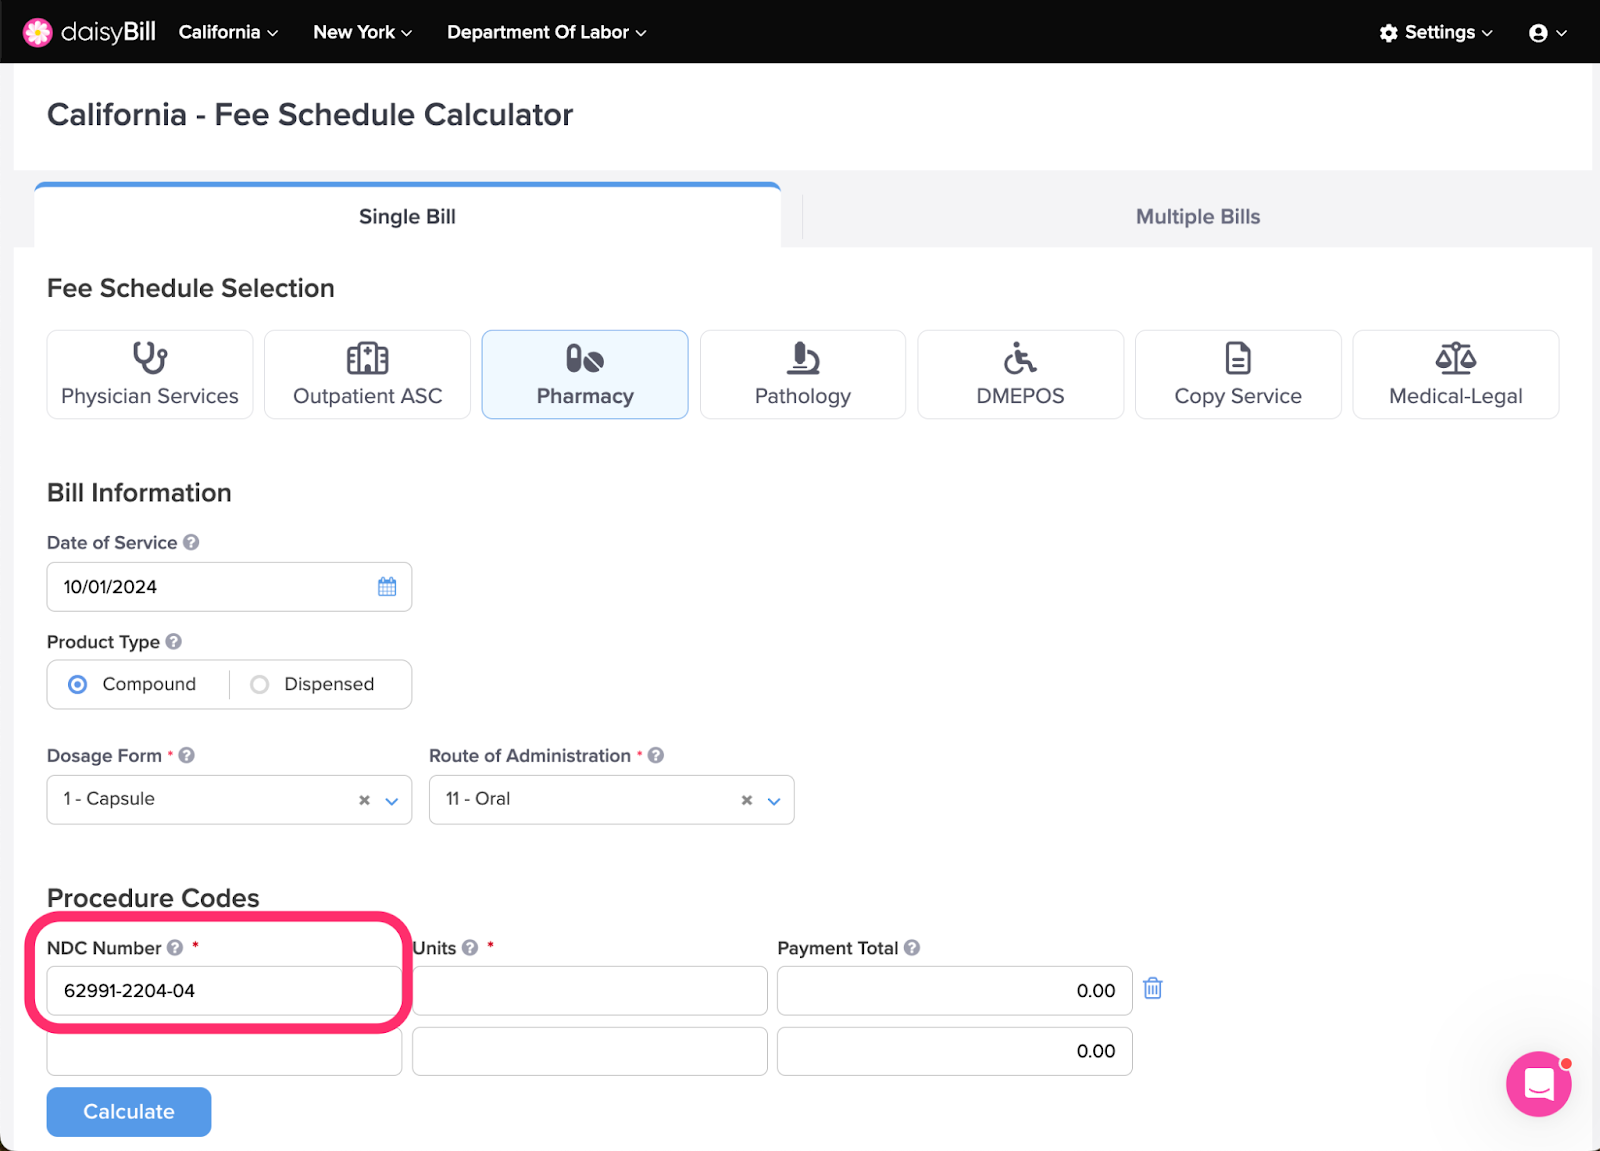
Task: Select Copy Service fee schedule
Action: [x=1238, y=374]
